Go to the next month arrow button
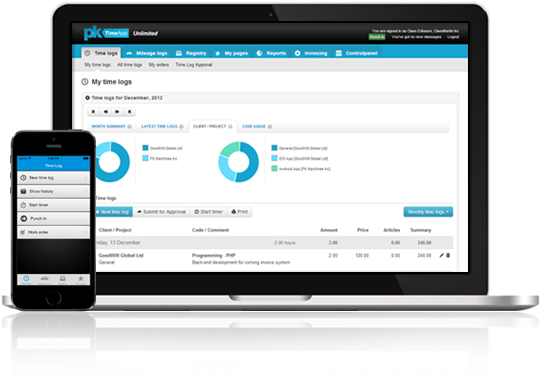This screenshot has width=540, height=378. (x=117, y=112)
